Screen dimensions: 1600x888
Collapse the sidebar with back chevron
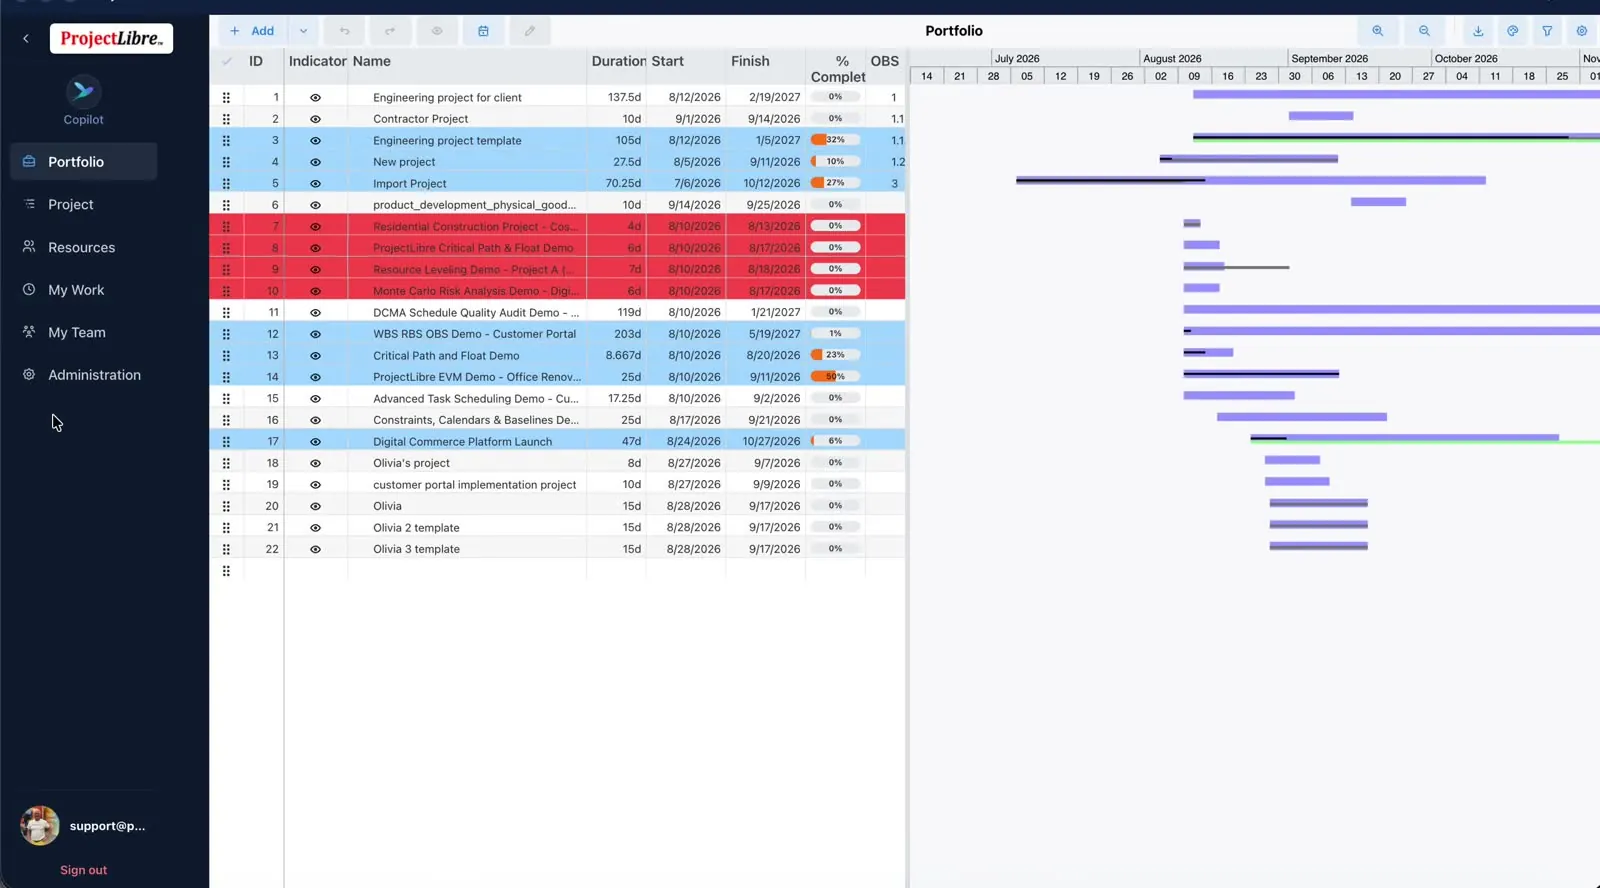pyautogui.click(x=26, y=38)
